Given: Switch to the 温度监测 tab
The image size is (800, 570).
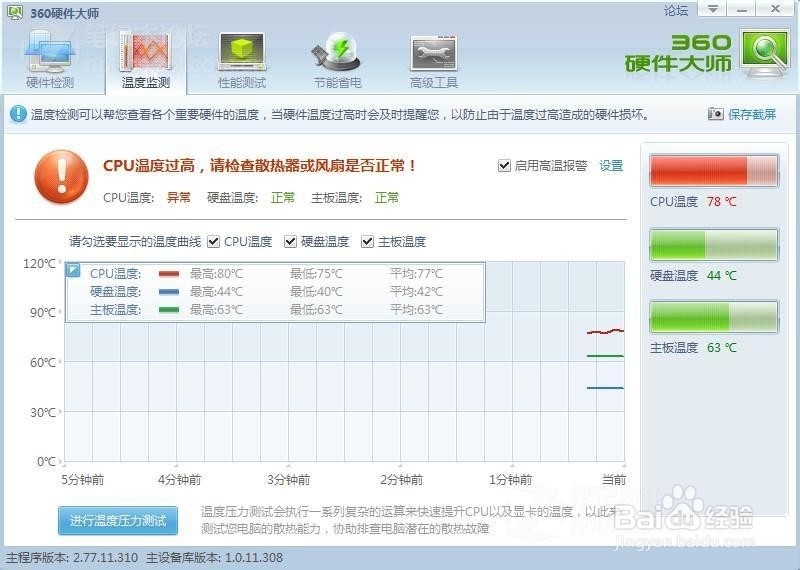Looking at the screenshot, I should 146,60.
